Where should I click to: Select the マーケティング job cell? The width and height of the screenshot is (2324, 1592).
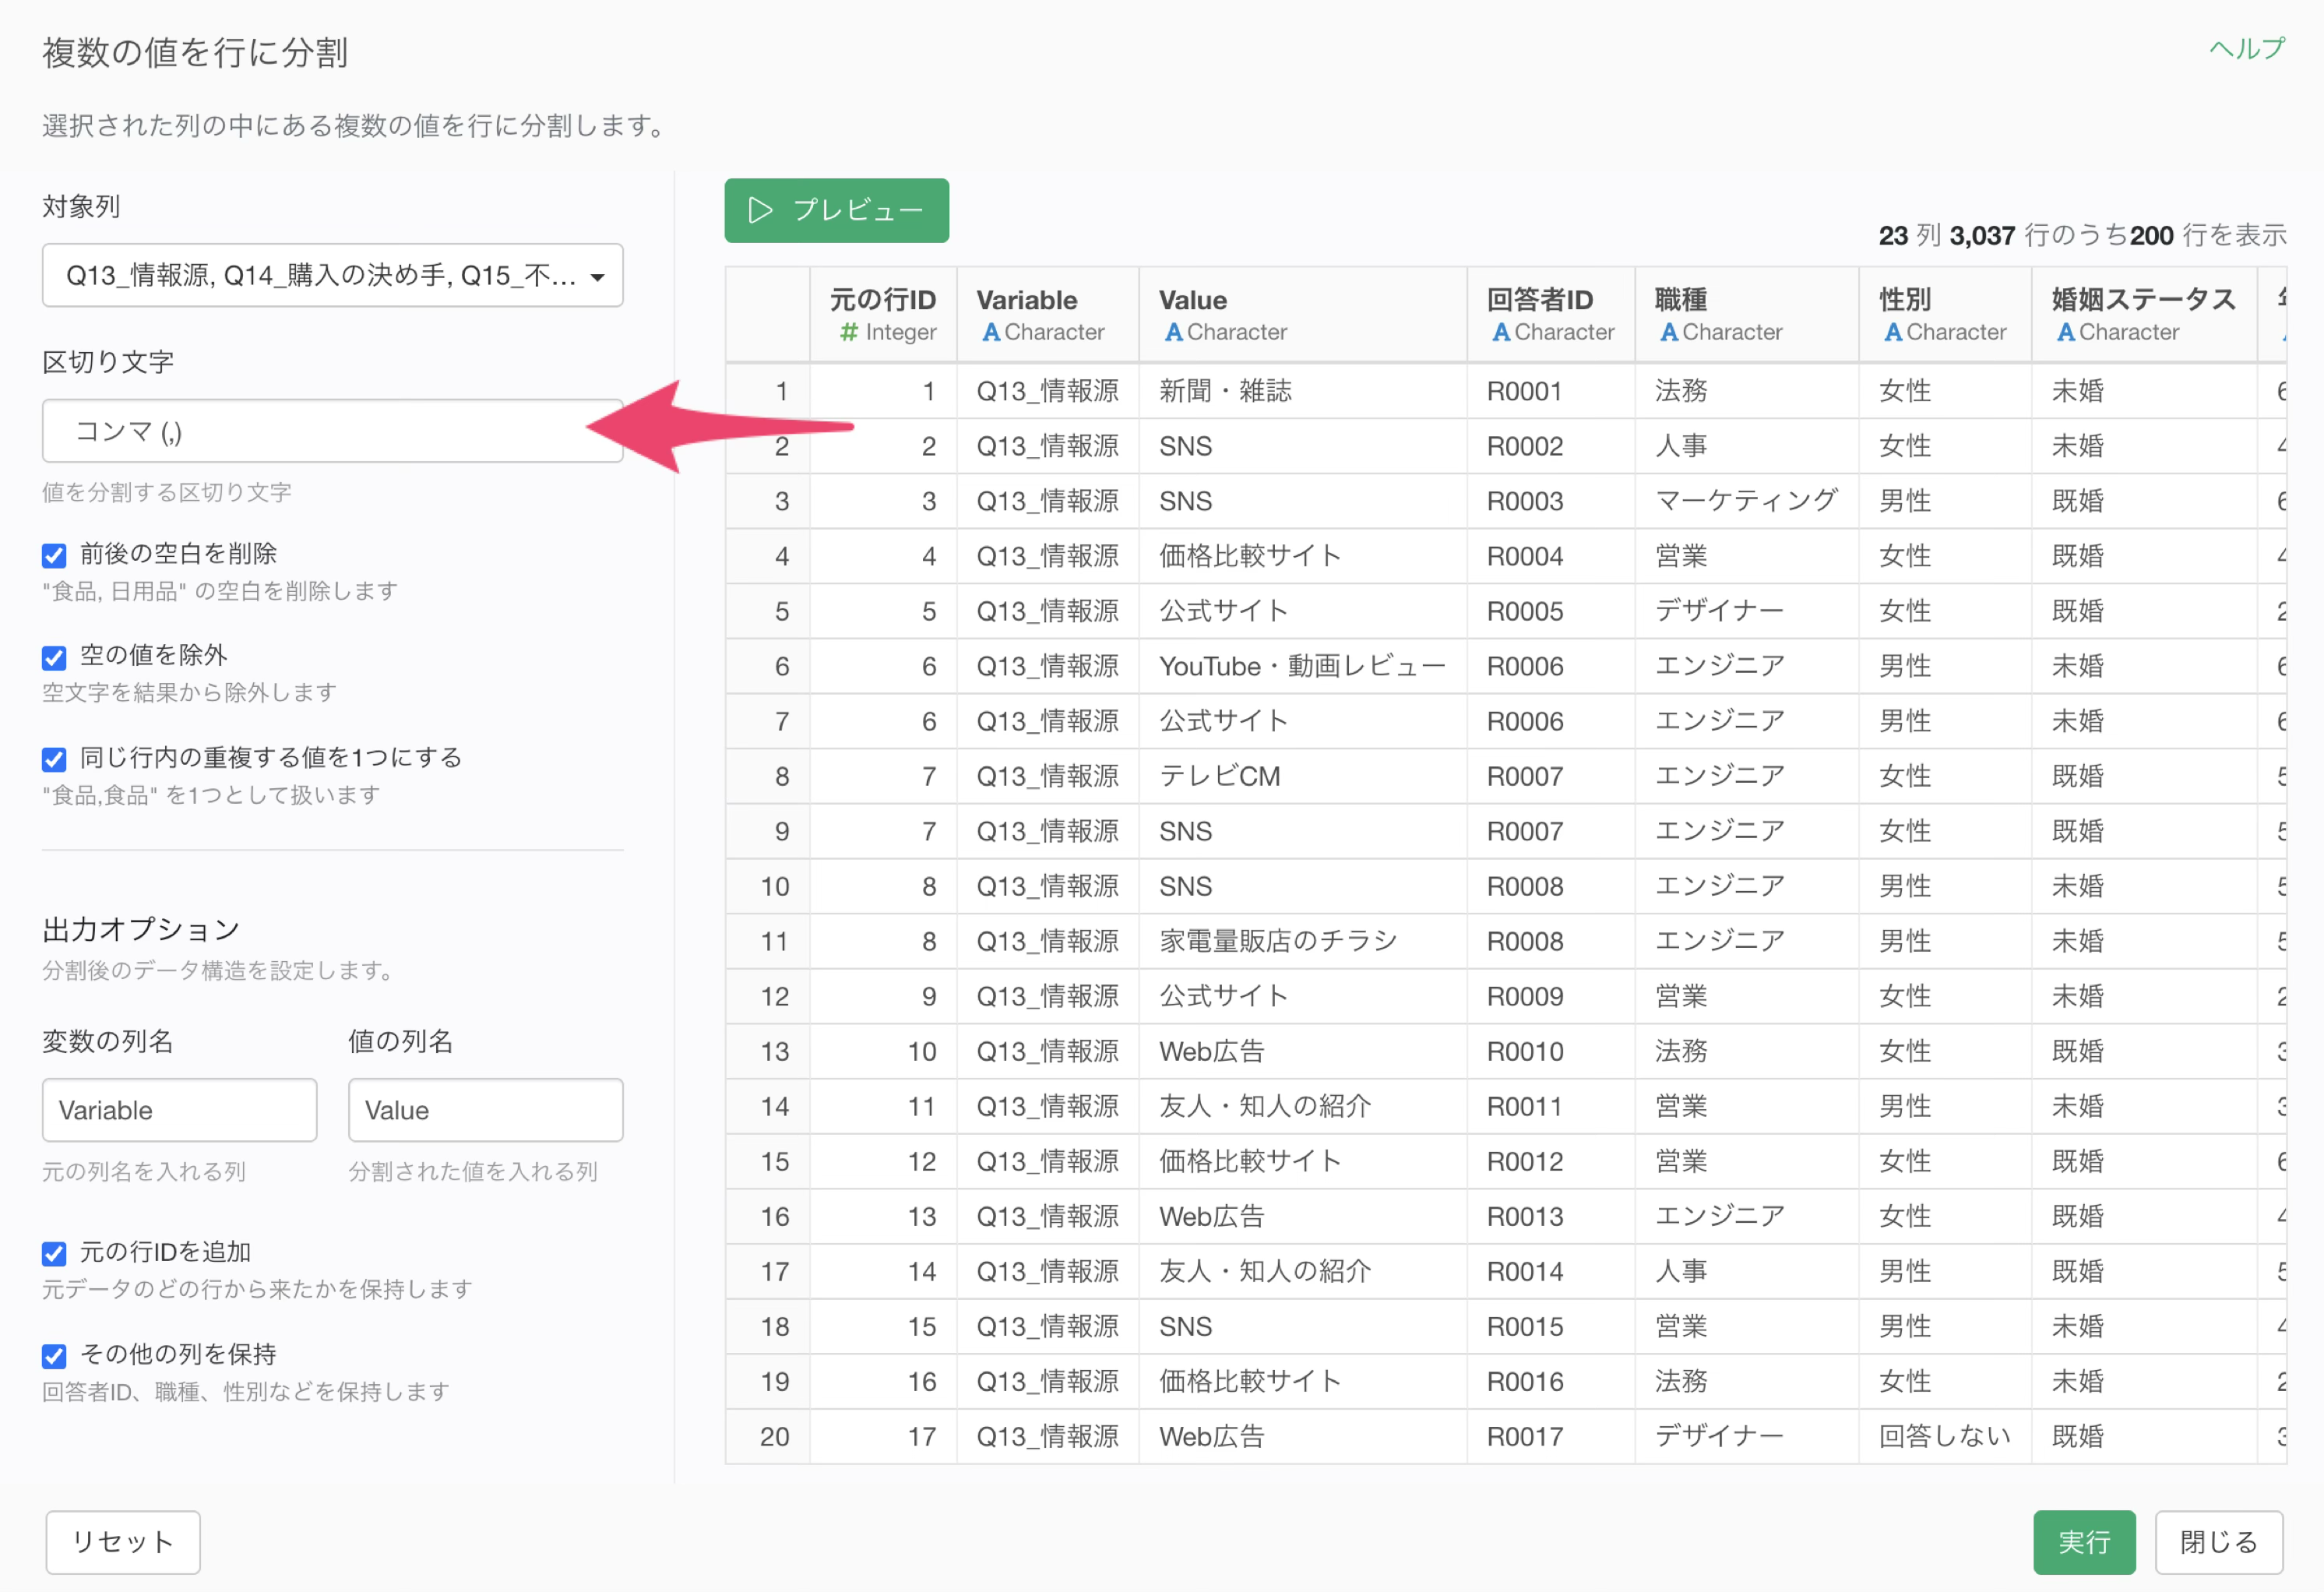pyautogui.click(x=1746, y=501)
